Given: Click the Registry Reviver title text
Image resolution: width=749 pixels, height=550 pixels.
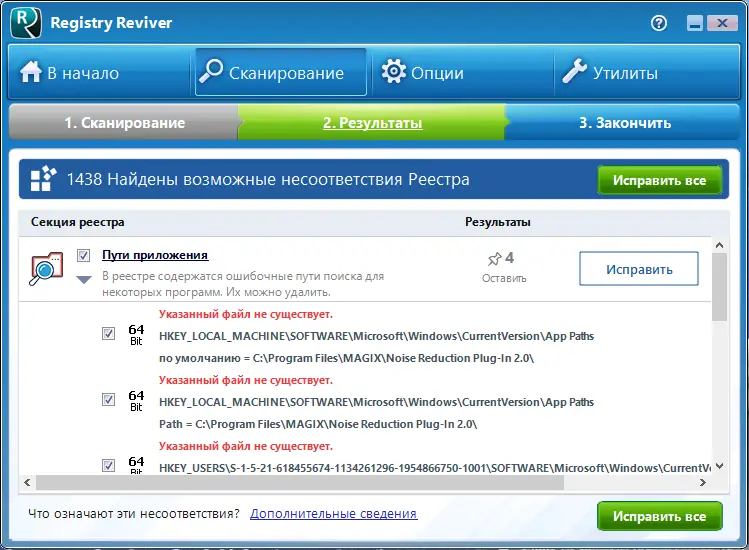Looking at the screenshot, I should [x=111, y=22].
